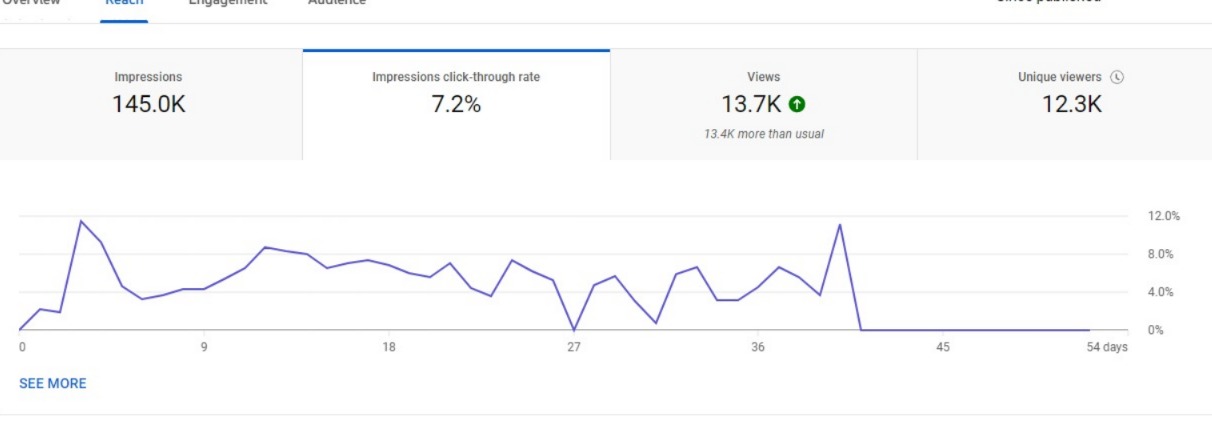Click the SEE MORE link
The image size is (1212, 424).
(x=52, y=383)
